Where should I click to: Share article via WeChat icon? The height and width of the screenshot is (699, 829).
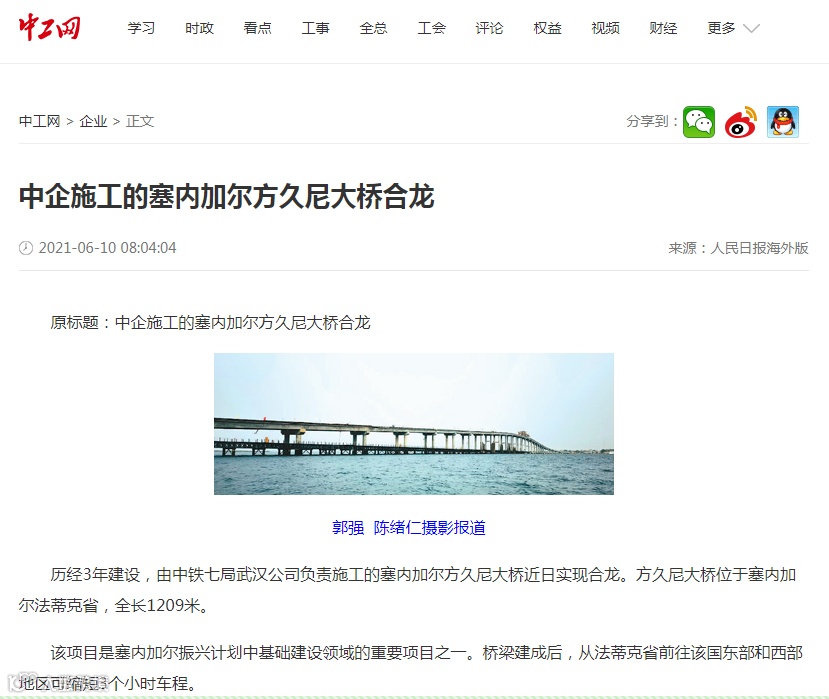click(698, 122)
